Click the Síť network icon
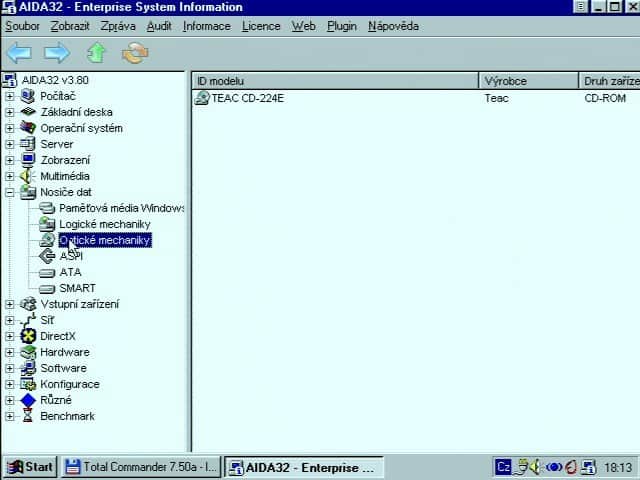 pos(28,320)
